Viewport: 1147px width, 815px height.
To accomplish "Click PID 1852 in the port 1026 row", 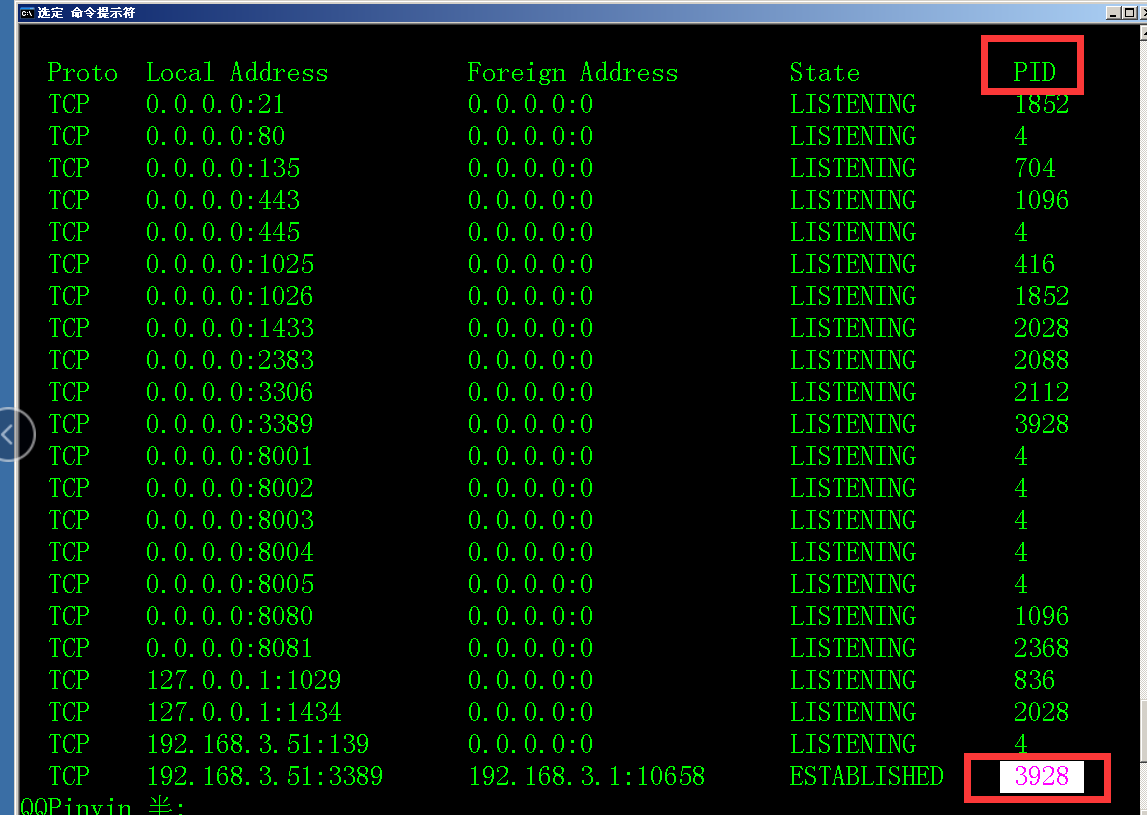I will (x=1042, y=296).
